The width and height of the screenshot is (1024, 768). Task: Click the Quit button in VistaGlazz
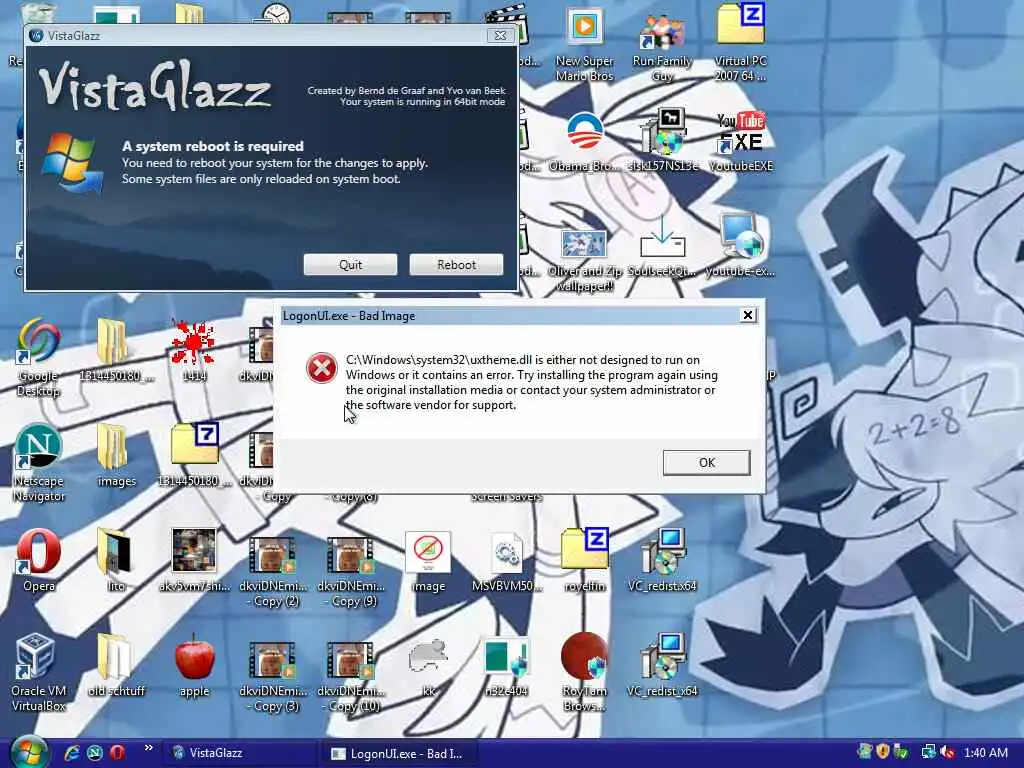[350, 264]
